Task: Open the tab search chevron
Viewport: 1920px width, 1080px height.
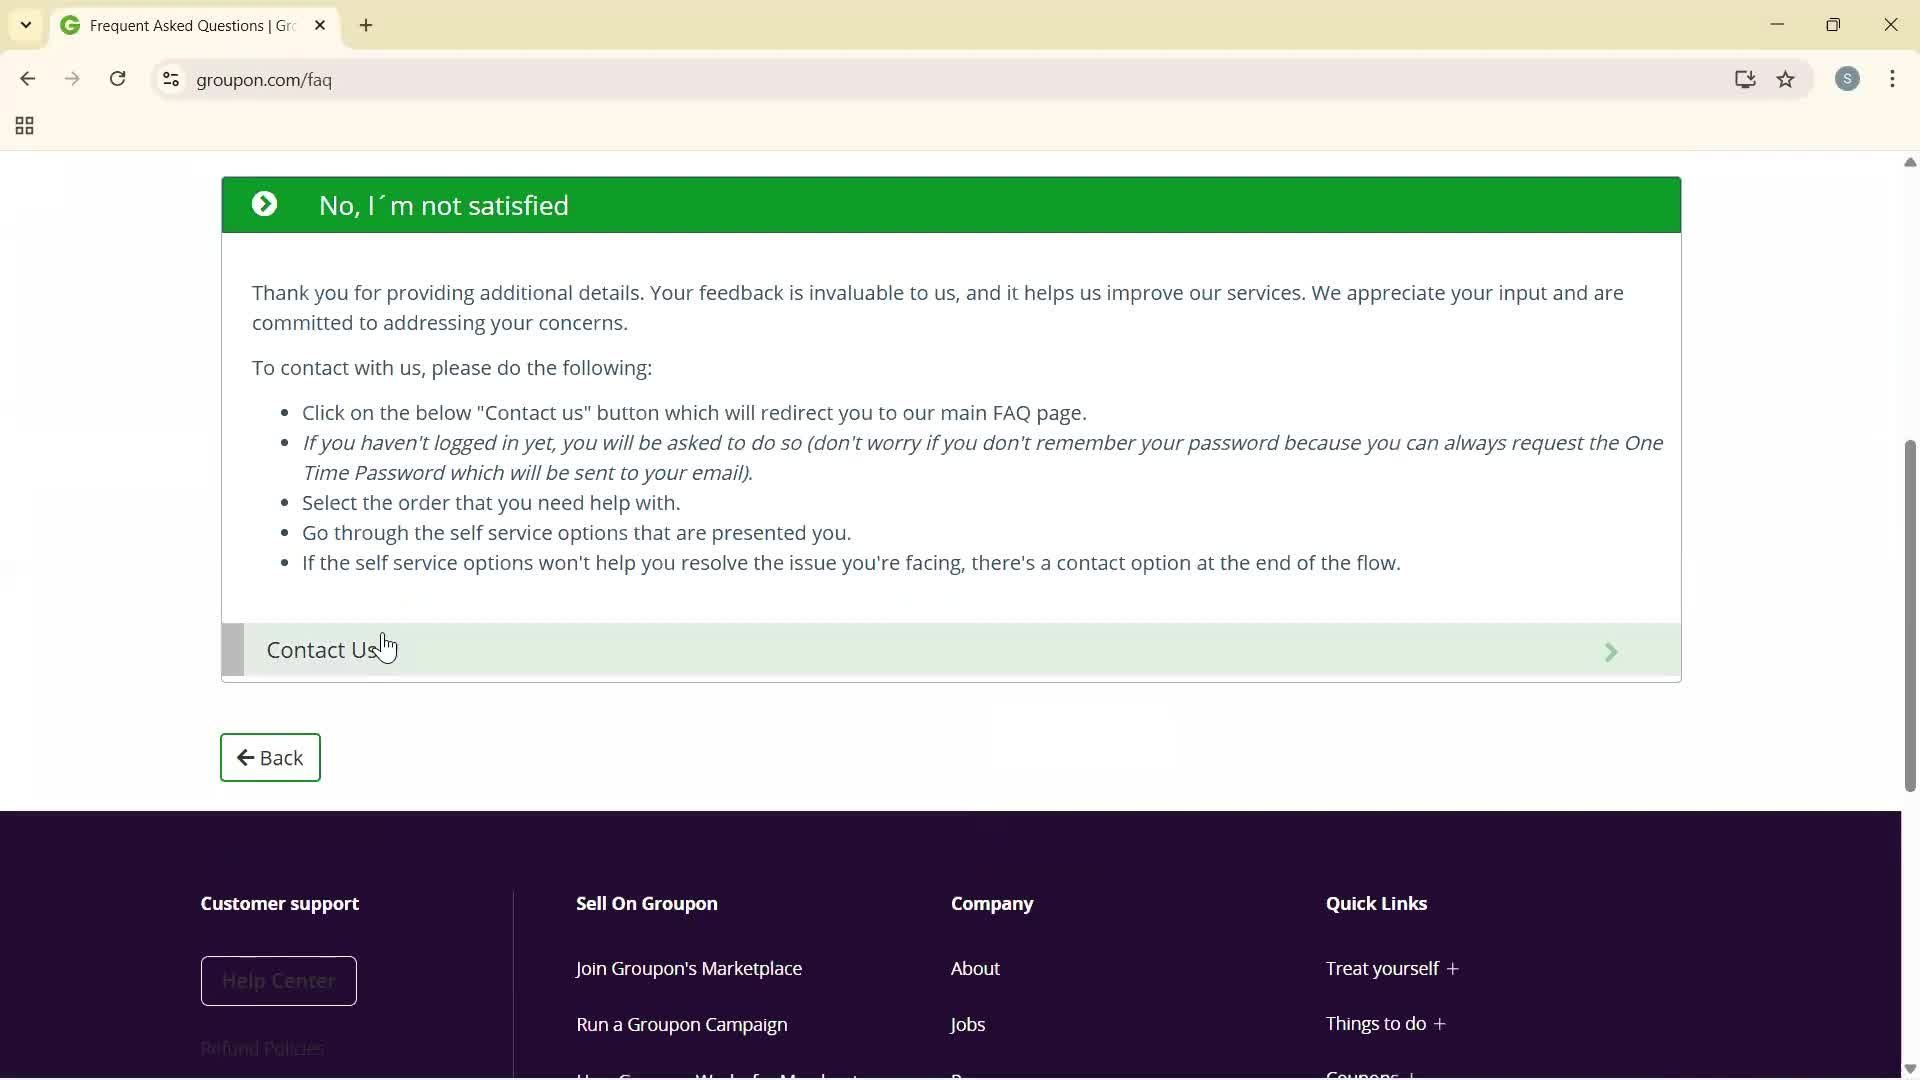Action: pyautogui.click(x=25, y=25)
